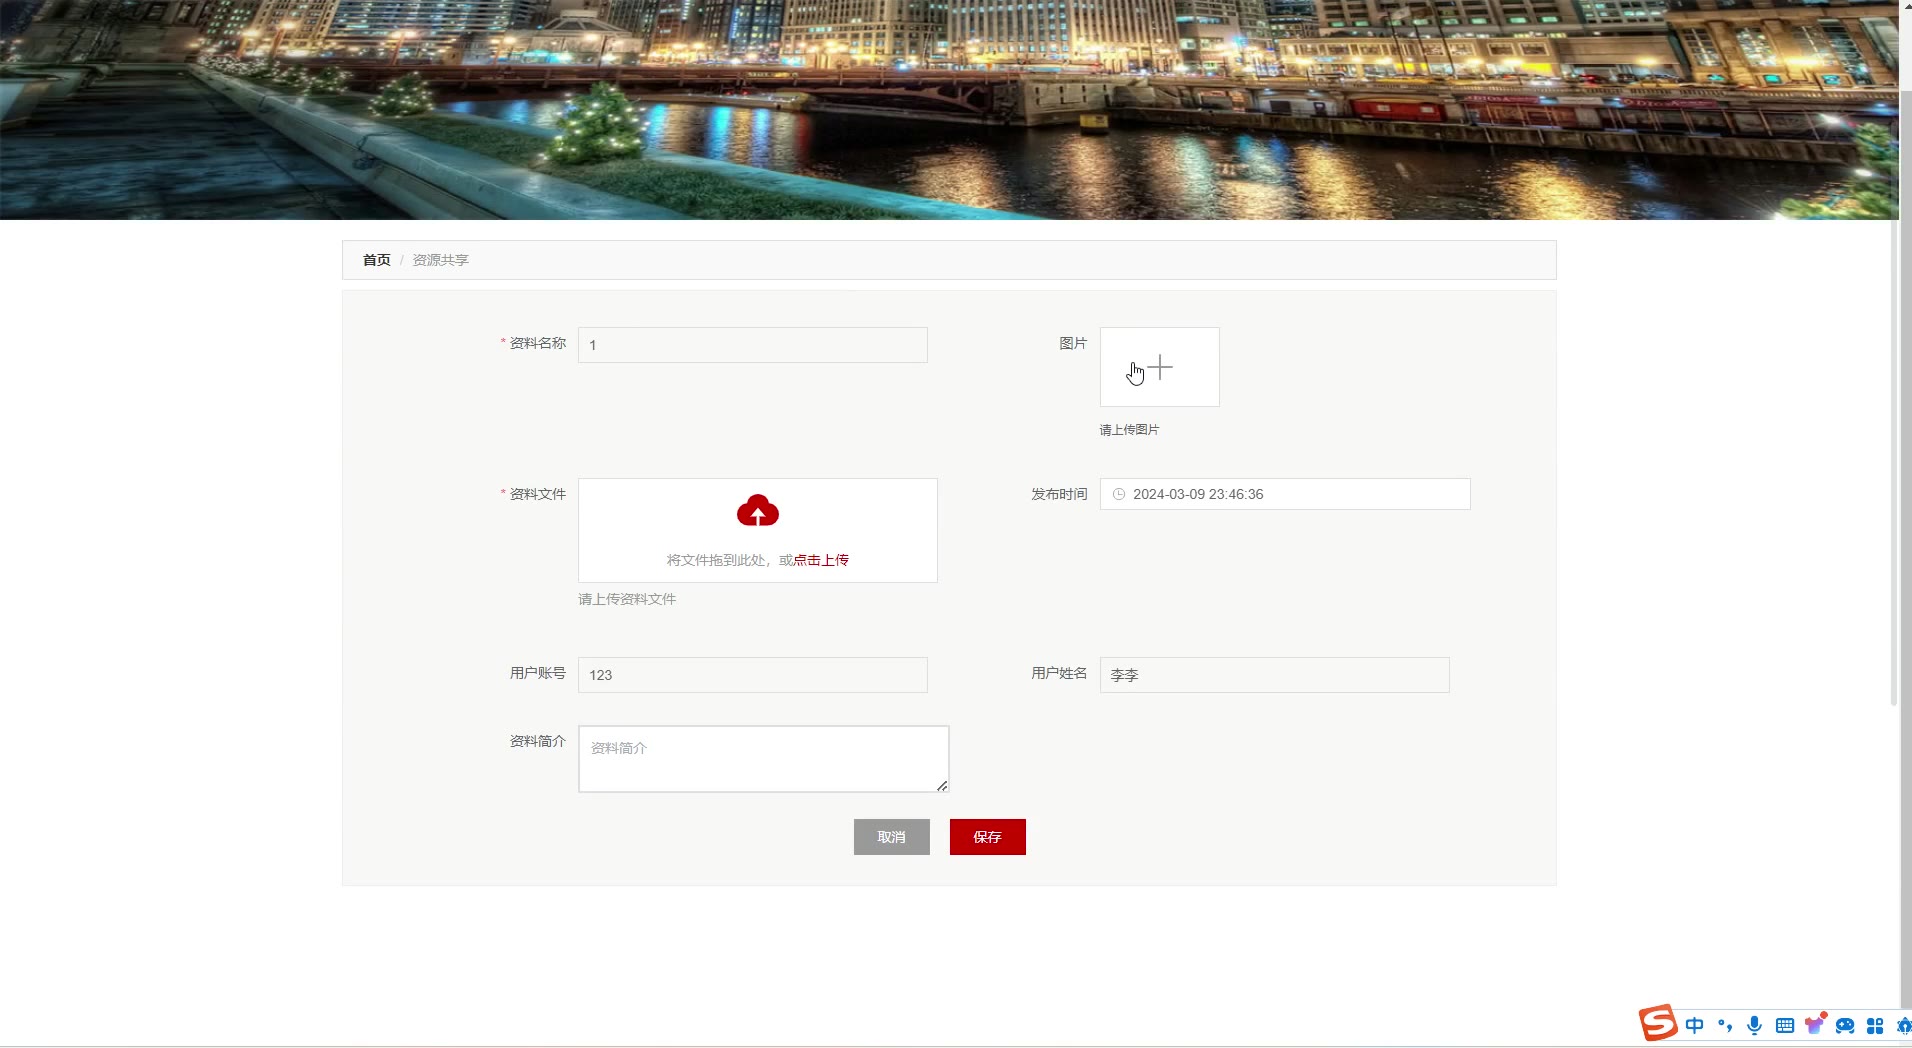Click 资源共享 breadcrumb item
The width and height of the screenshot is (1912, 1048).
440,260
